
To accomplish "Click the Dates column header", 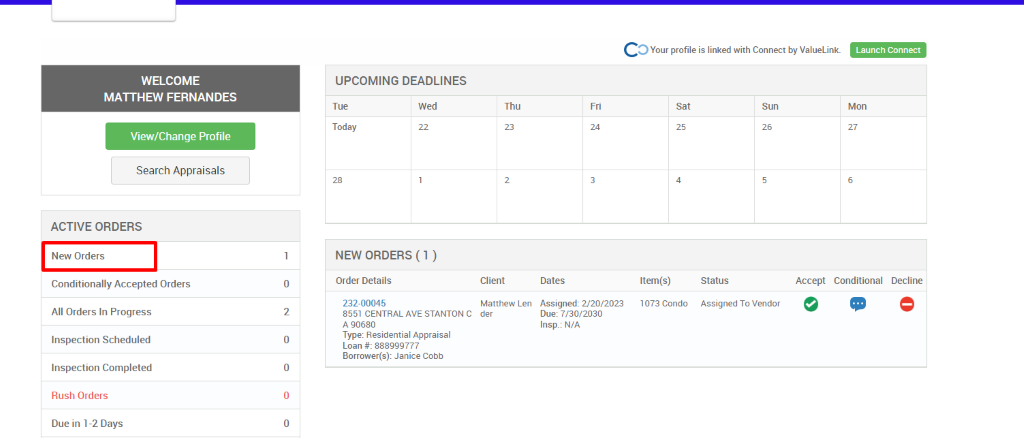I will (x=552, y=281).
